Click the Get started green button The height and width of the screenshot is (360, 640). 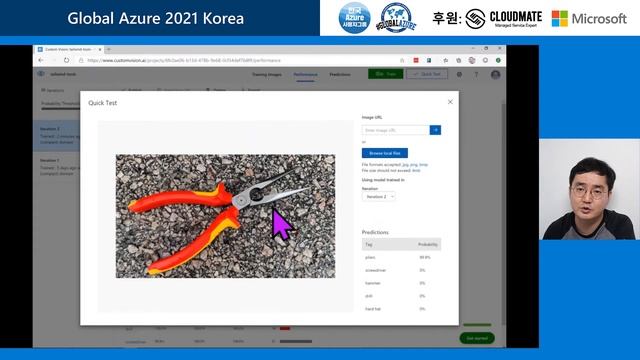coord(477,338)
